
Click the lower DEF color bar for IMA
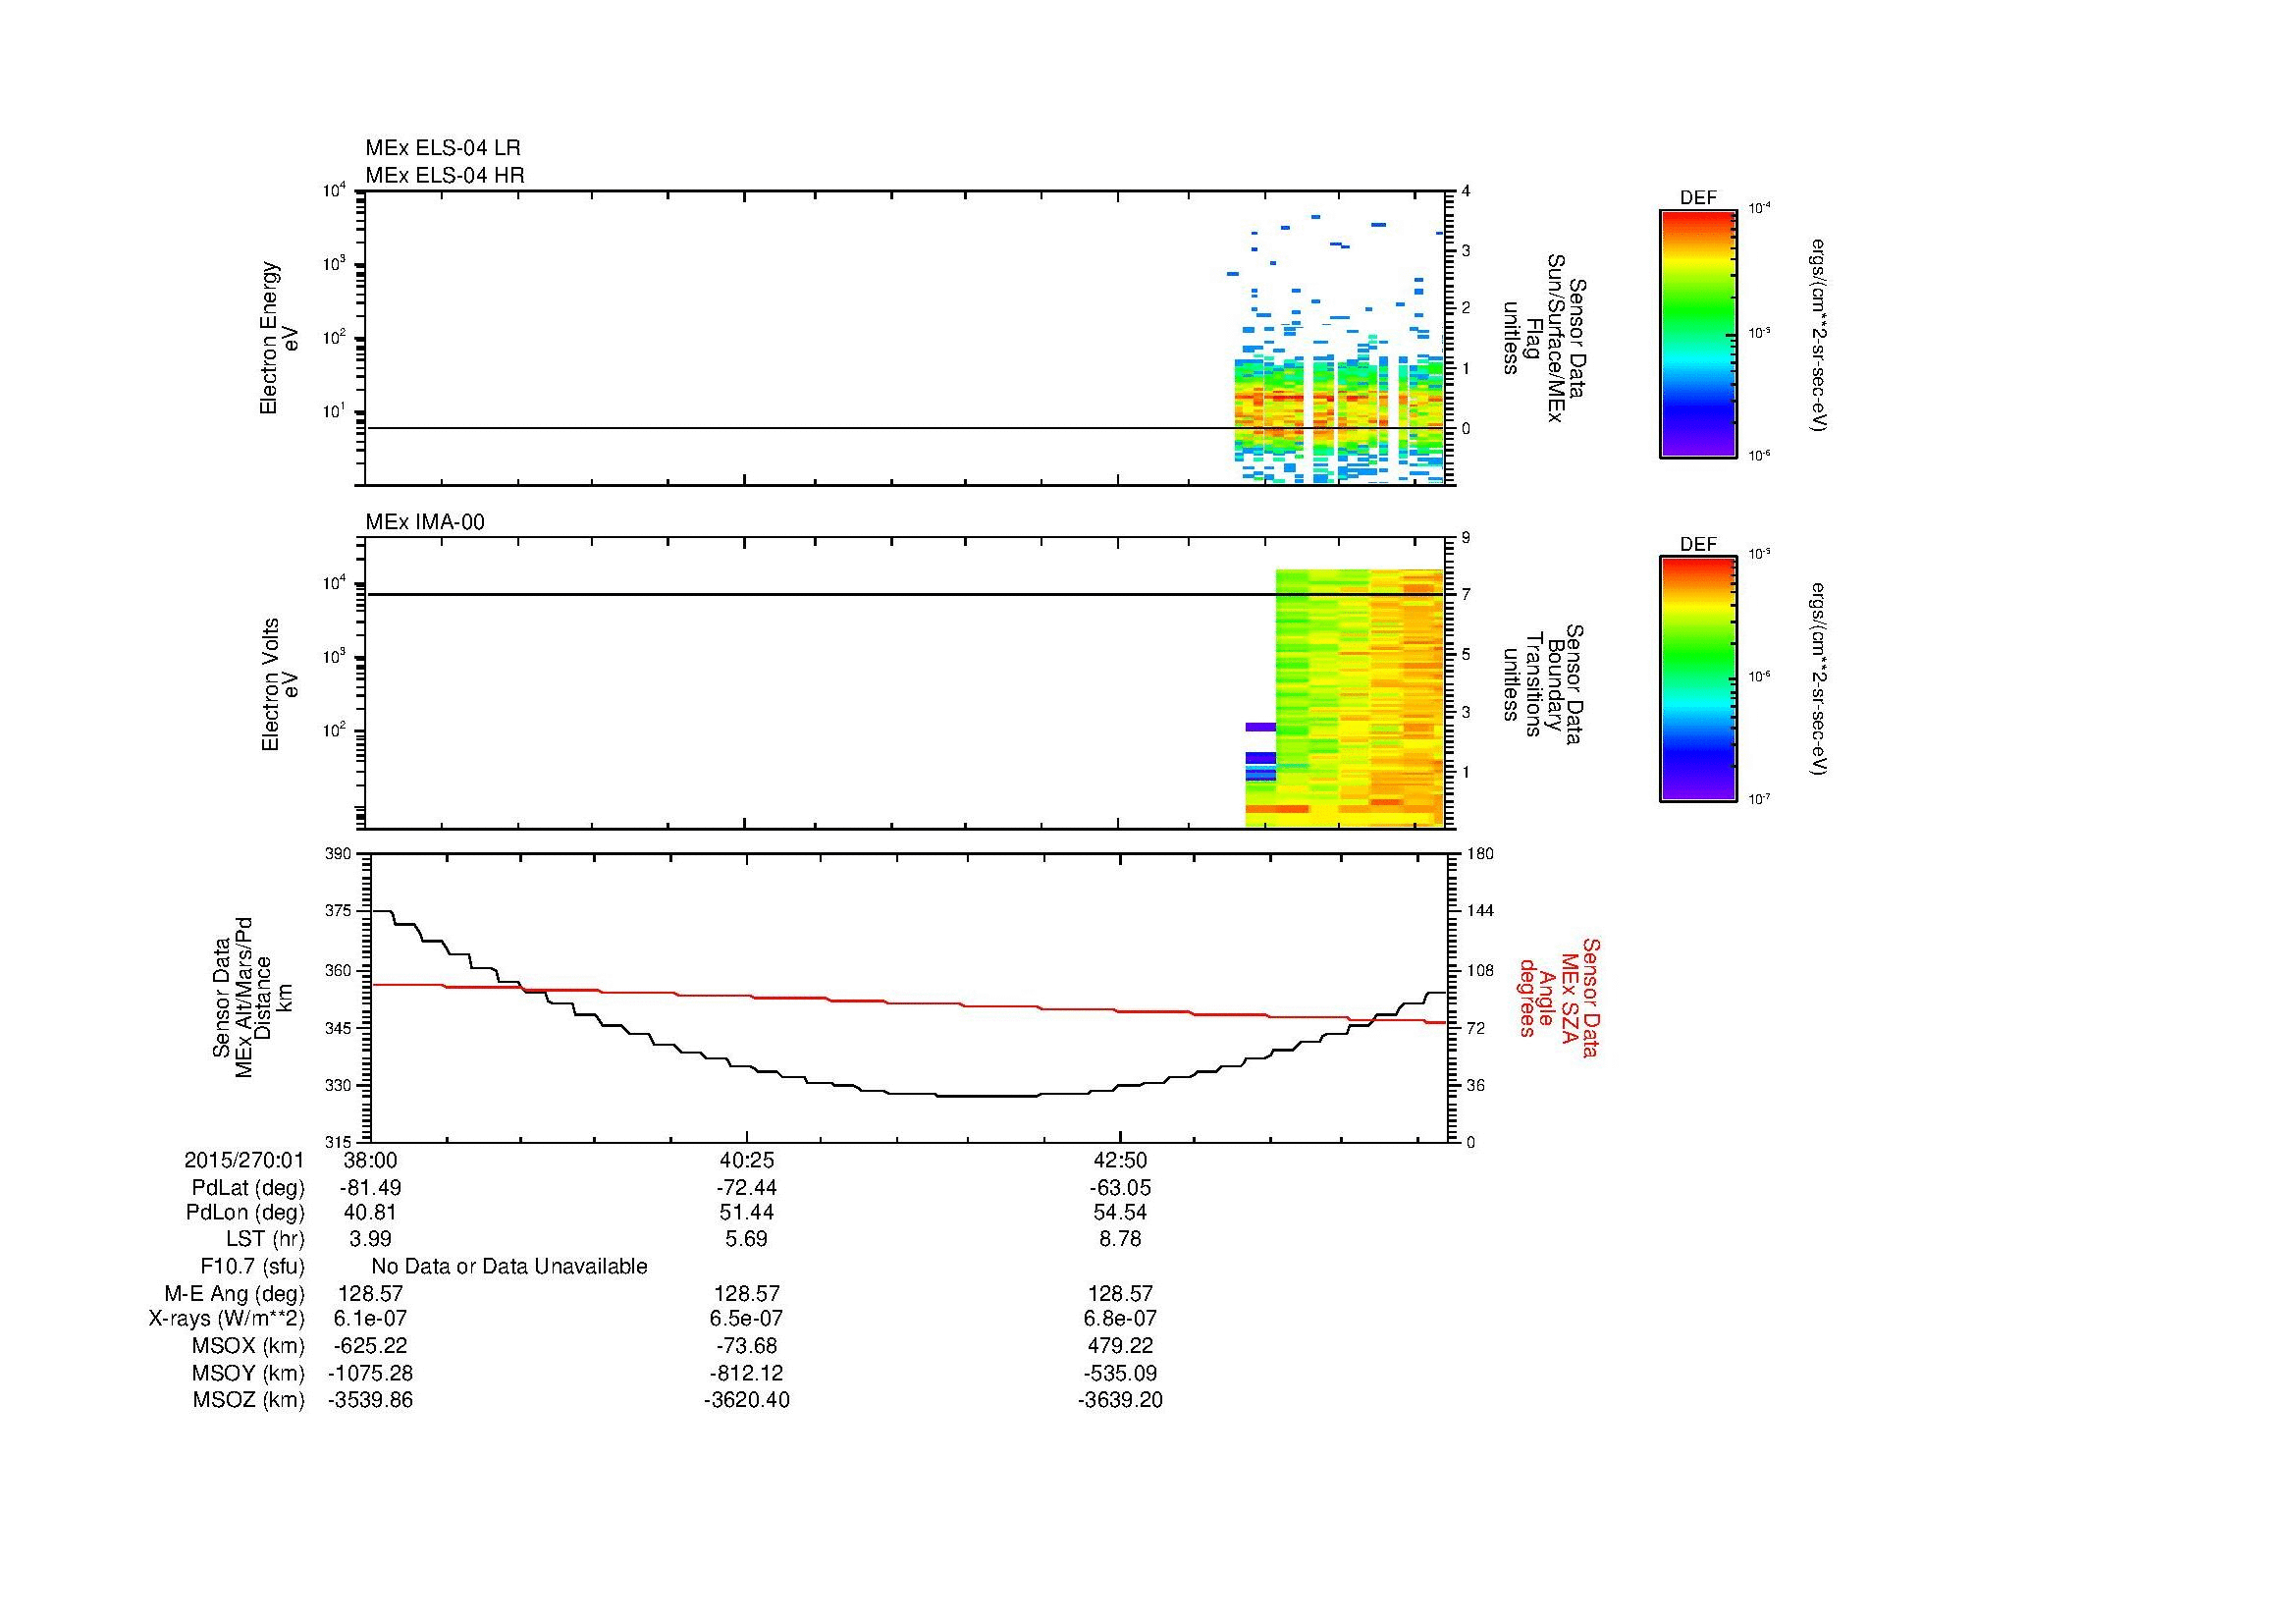click(1697, 679)
